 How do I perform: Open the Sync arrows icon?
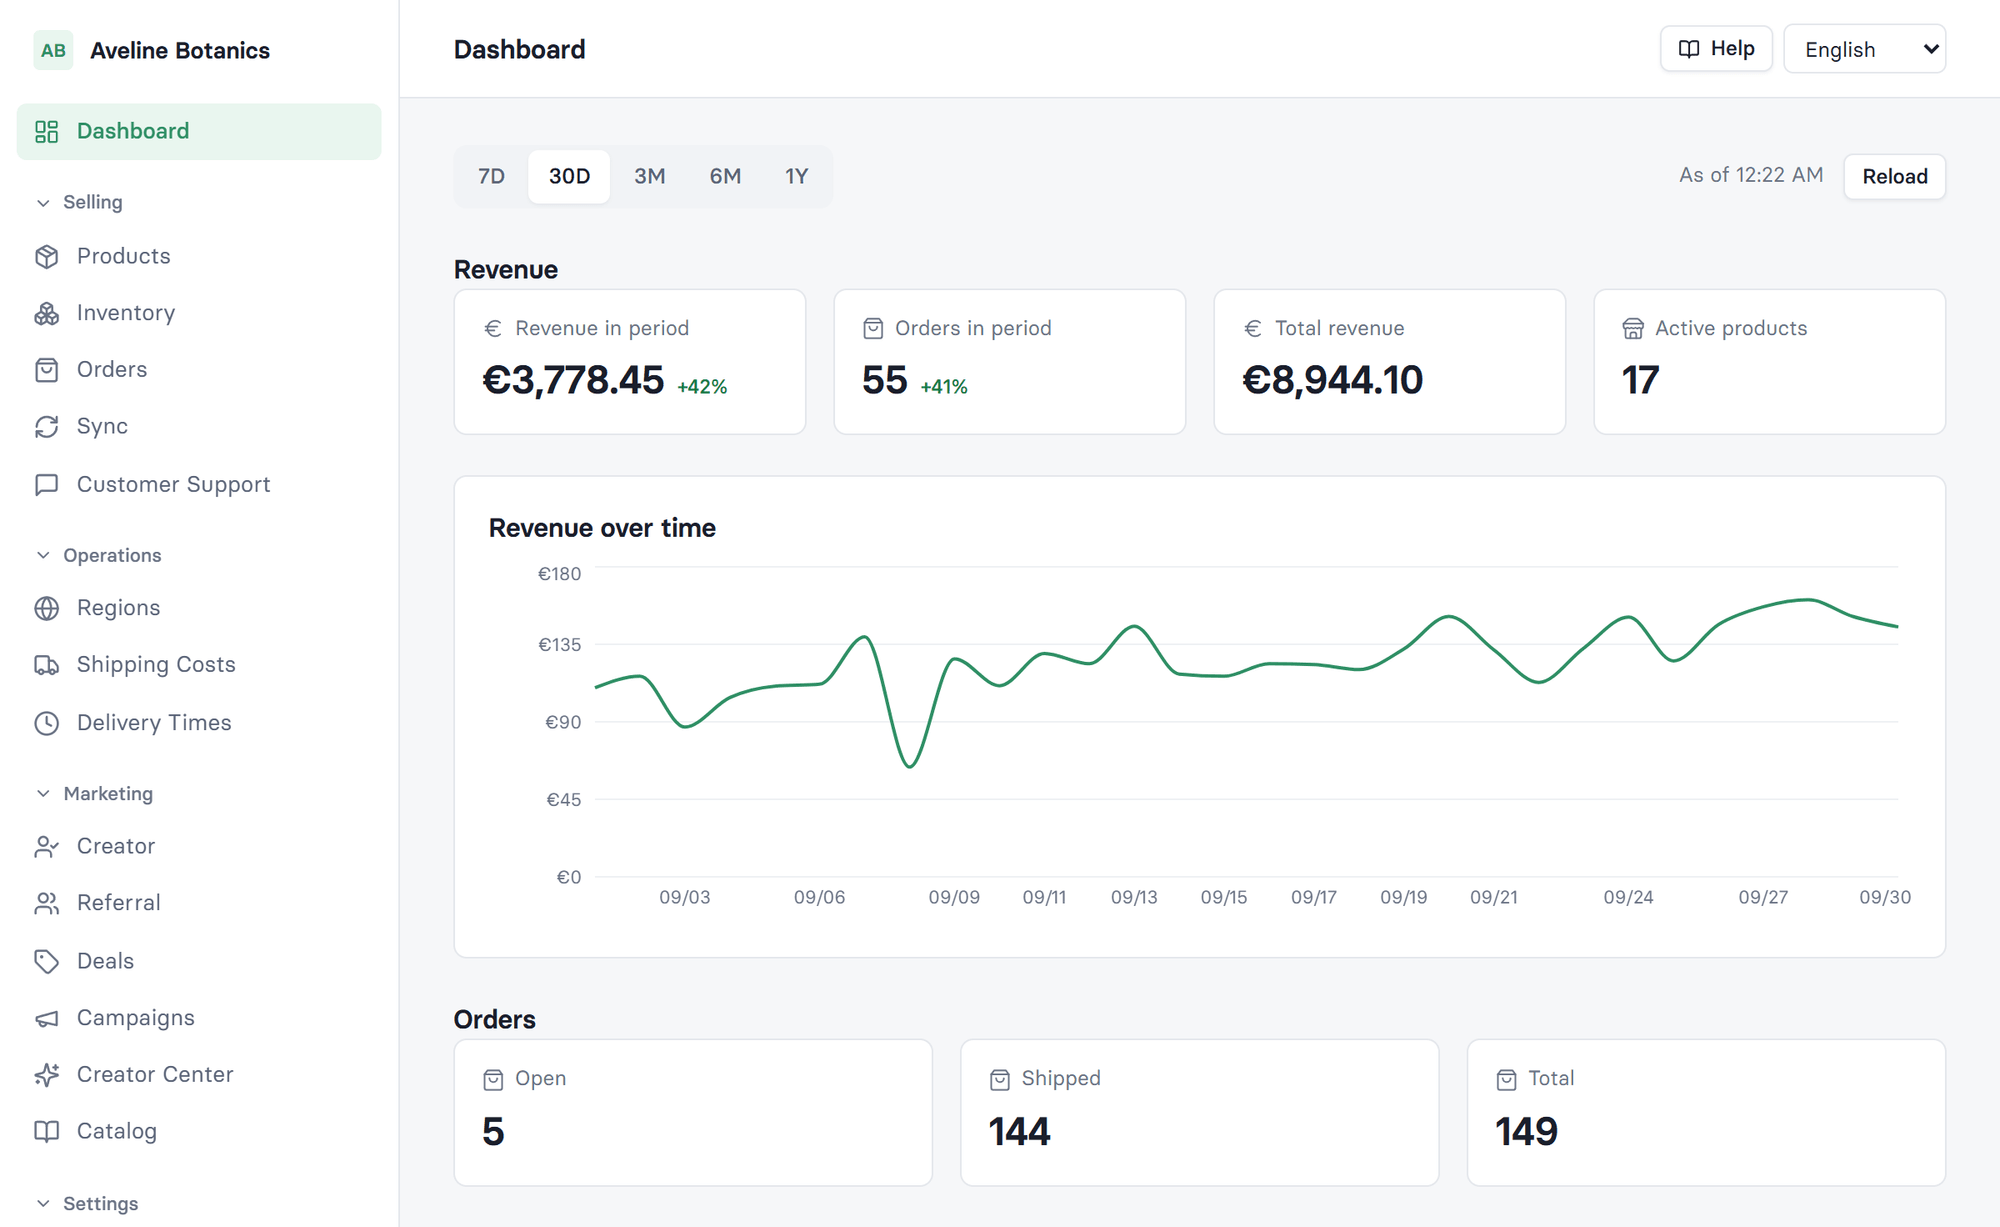coord(47,427)
